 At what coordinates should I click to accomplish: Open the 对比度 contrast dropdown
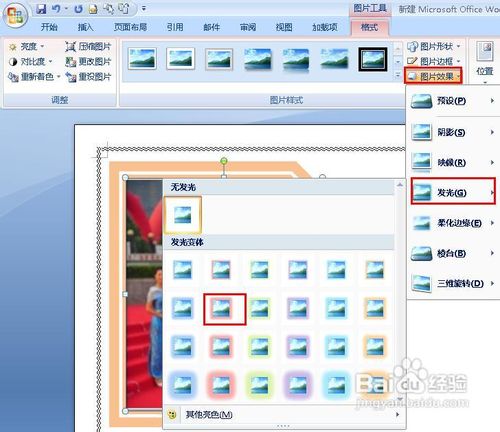coord(31,62)
